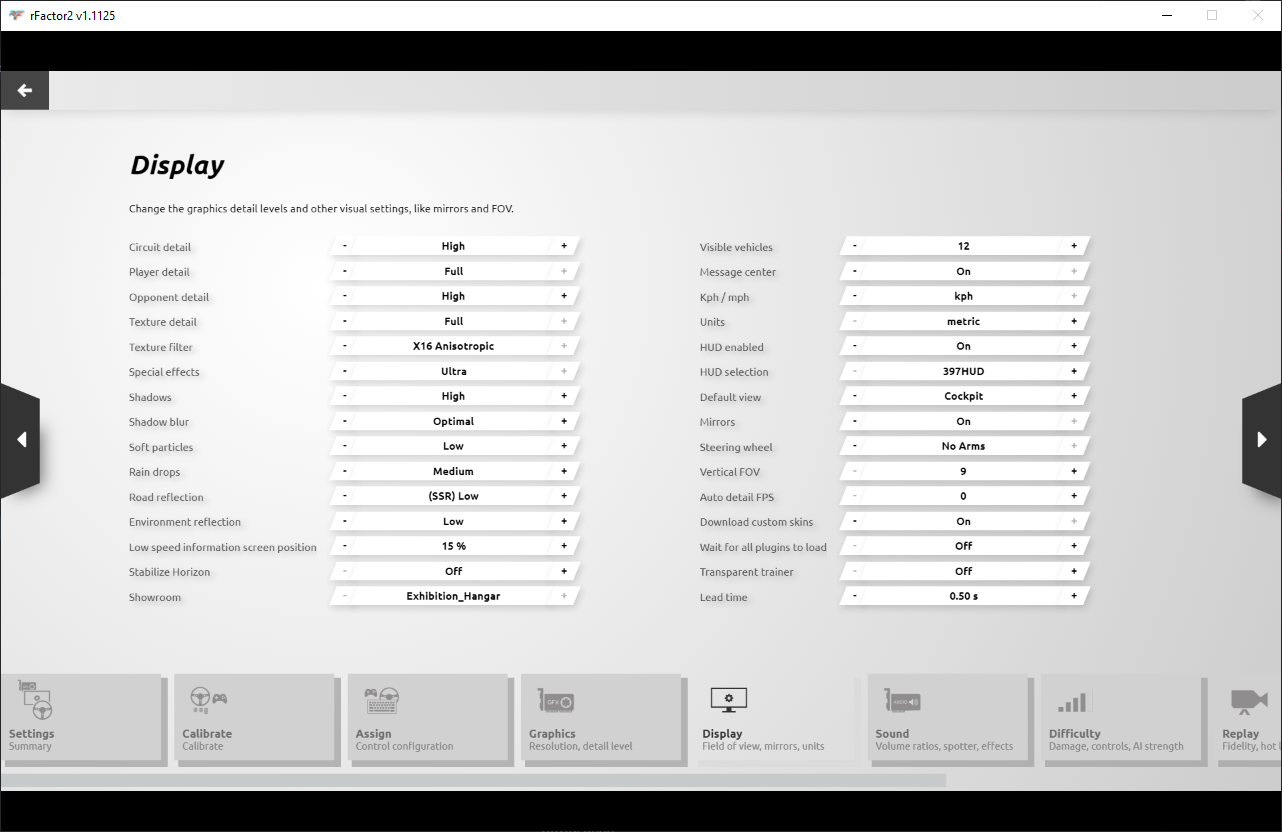
Task: Increase Shadows with plus
Action: [564, 396]
